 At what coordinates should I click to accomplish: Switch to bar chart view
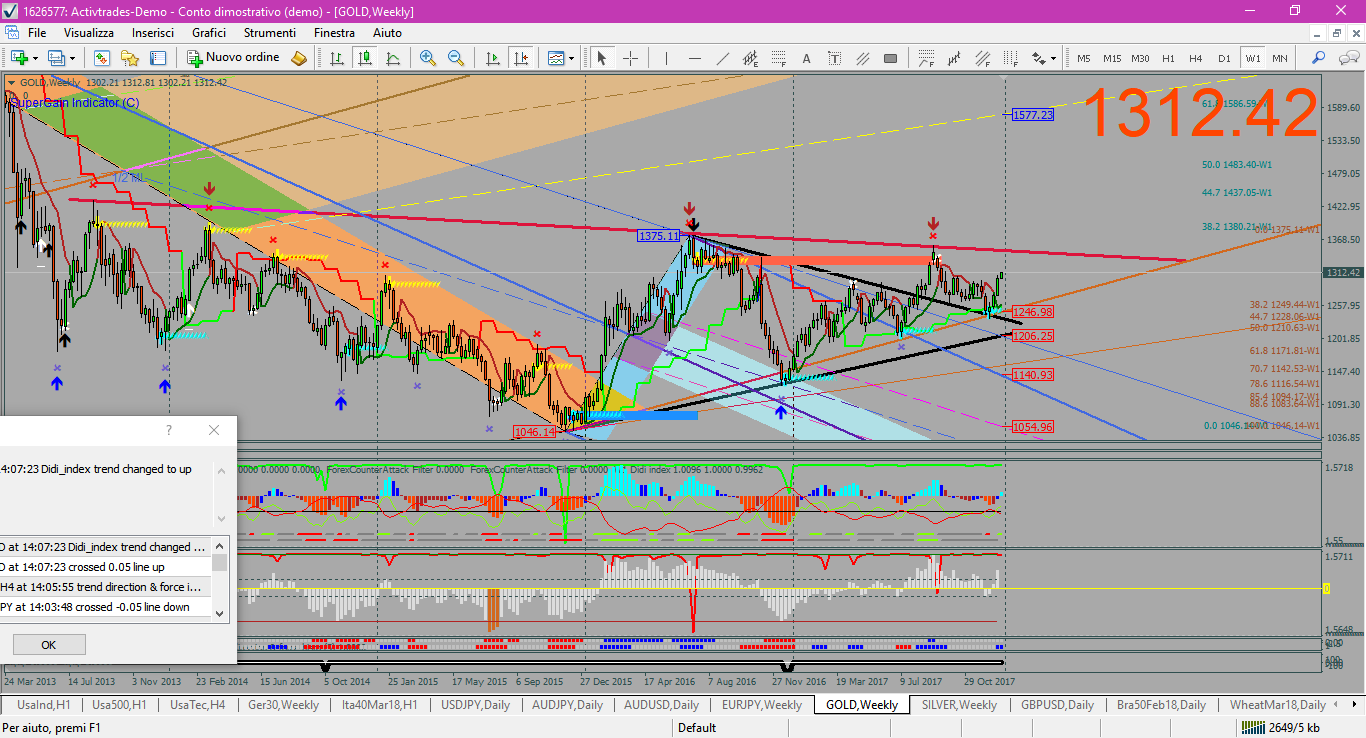coord(337,58)
